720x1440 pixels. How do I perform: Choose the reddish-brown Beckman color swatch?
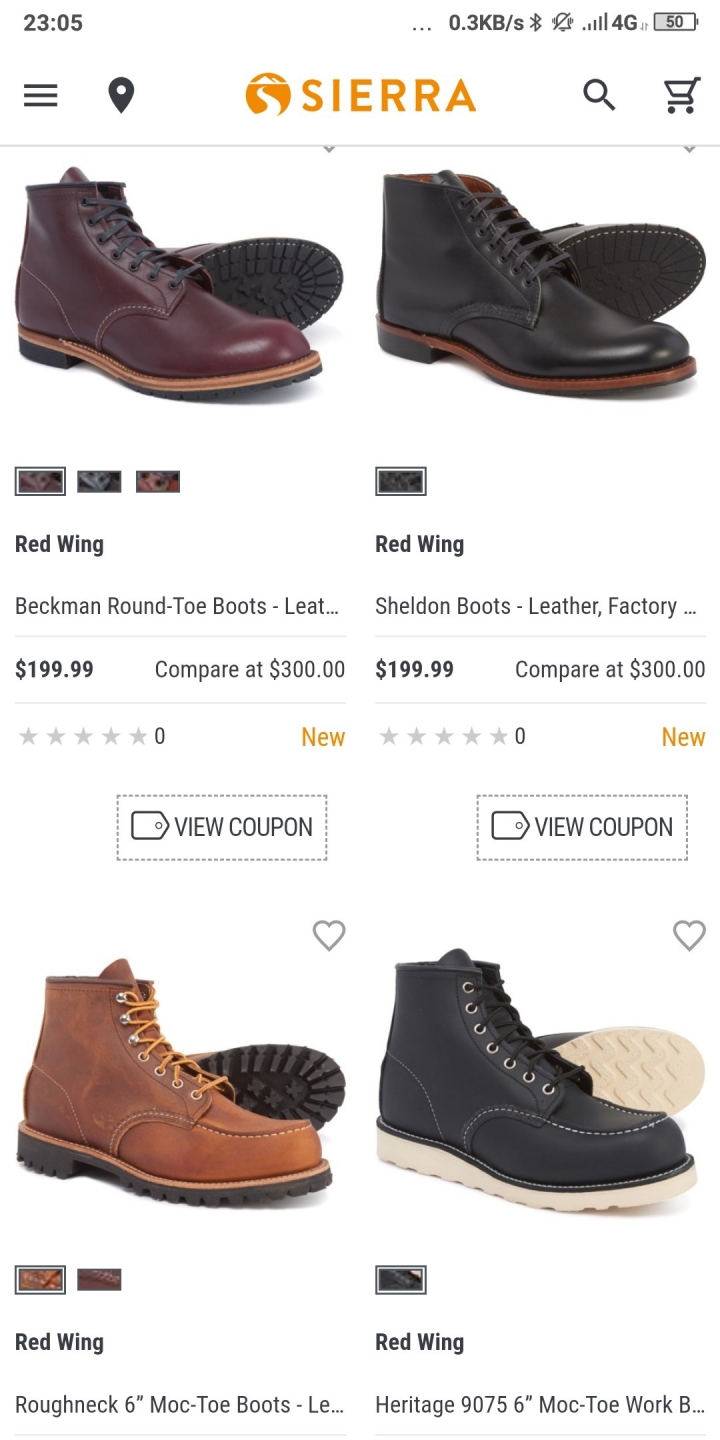(158, 482)
